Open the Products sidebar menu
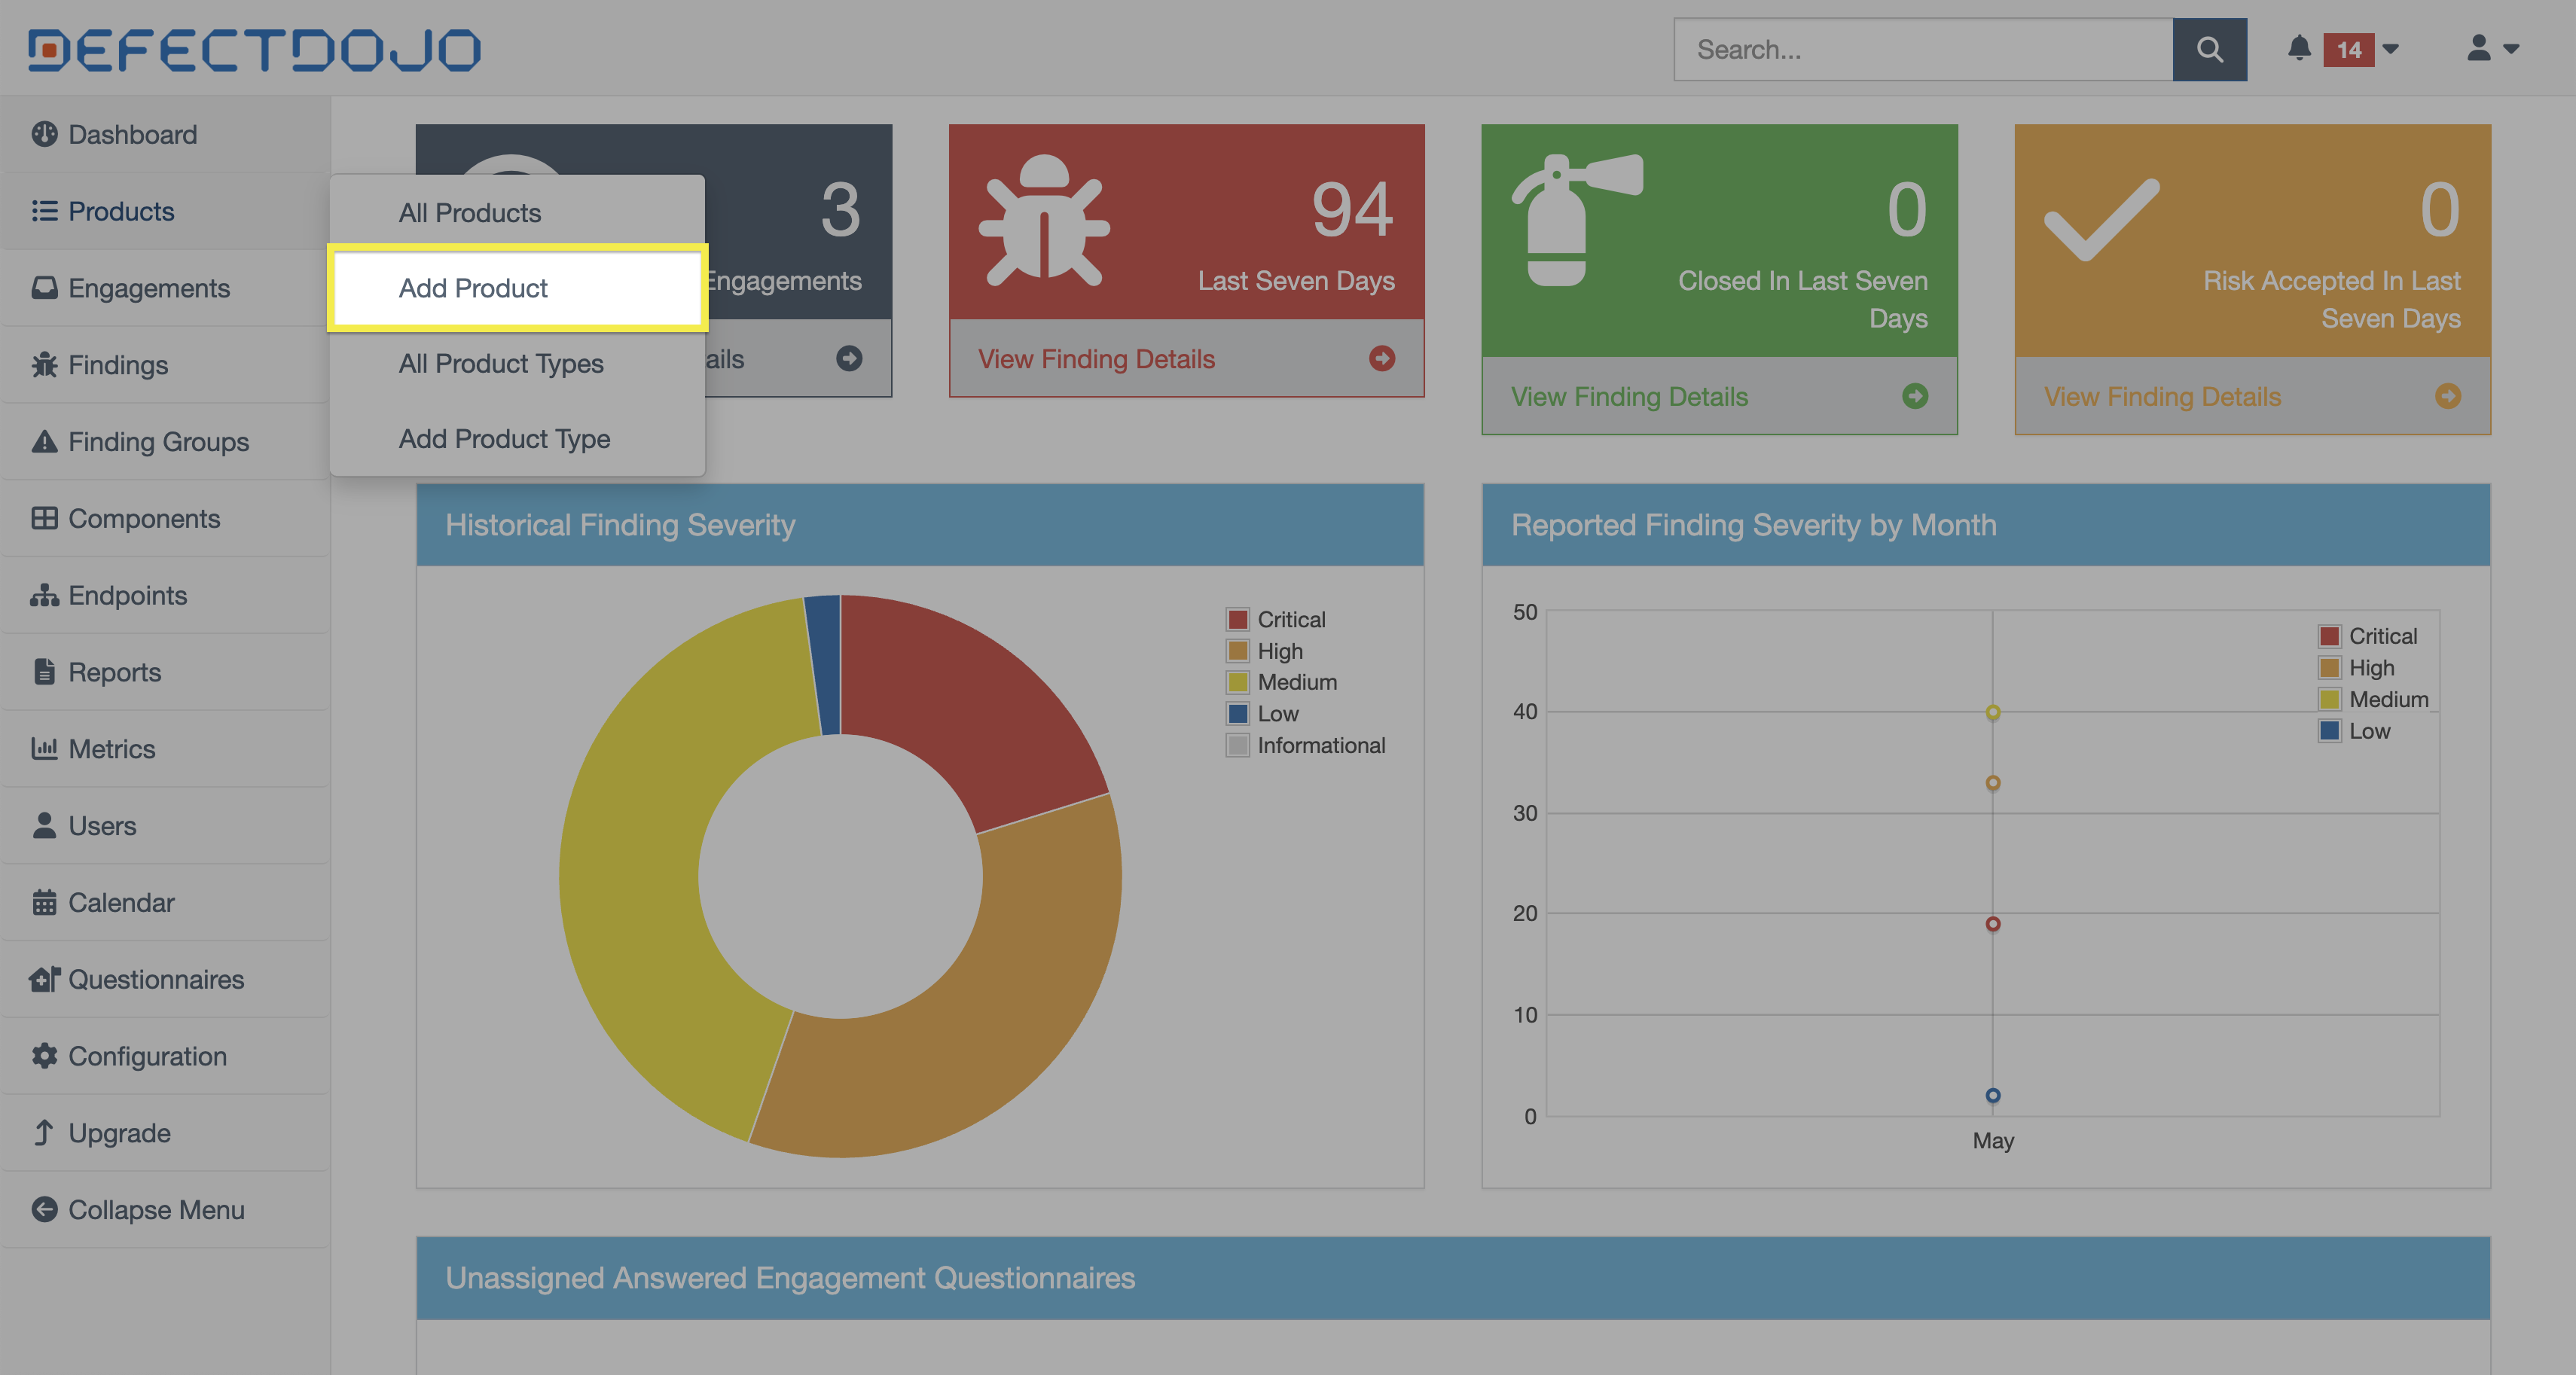The image size is (2576, 1375). click(x=165, y=211)
